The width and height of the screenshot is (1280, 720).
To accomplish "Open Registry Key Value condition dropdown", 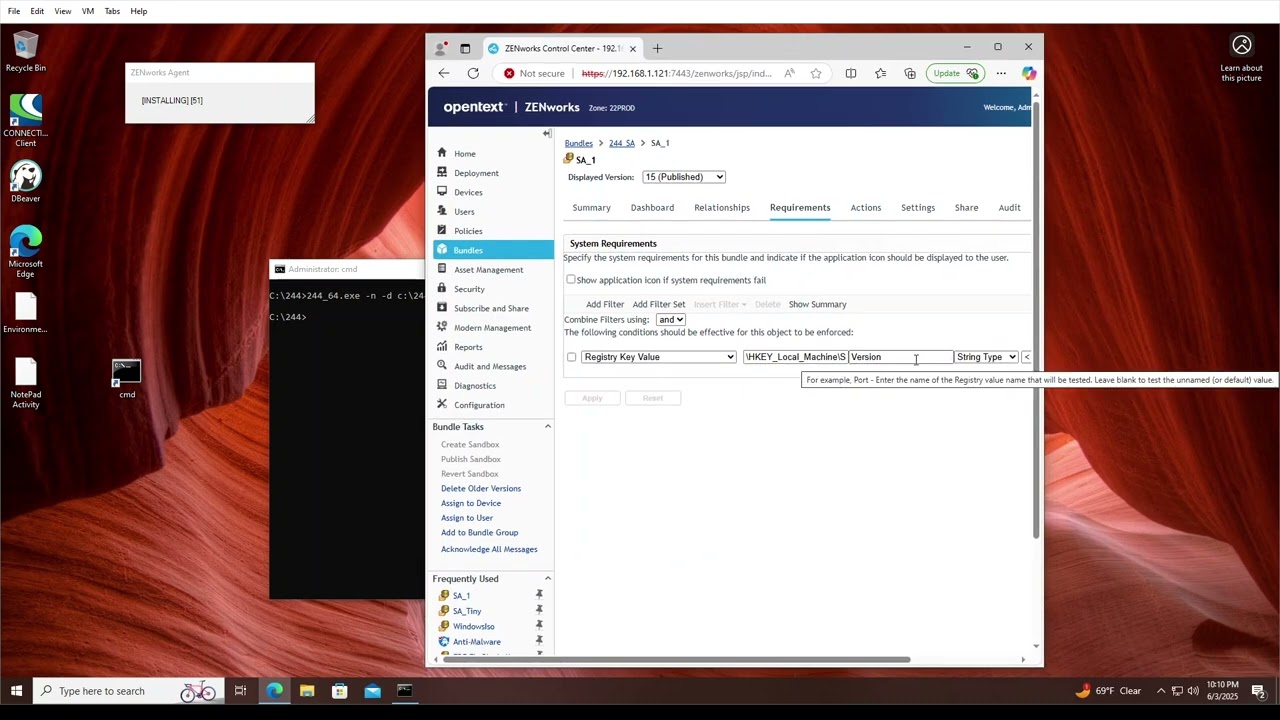I will pyautogui.click(x=659, y=357).
